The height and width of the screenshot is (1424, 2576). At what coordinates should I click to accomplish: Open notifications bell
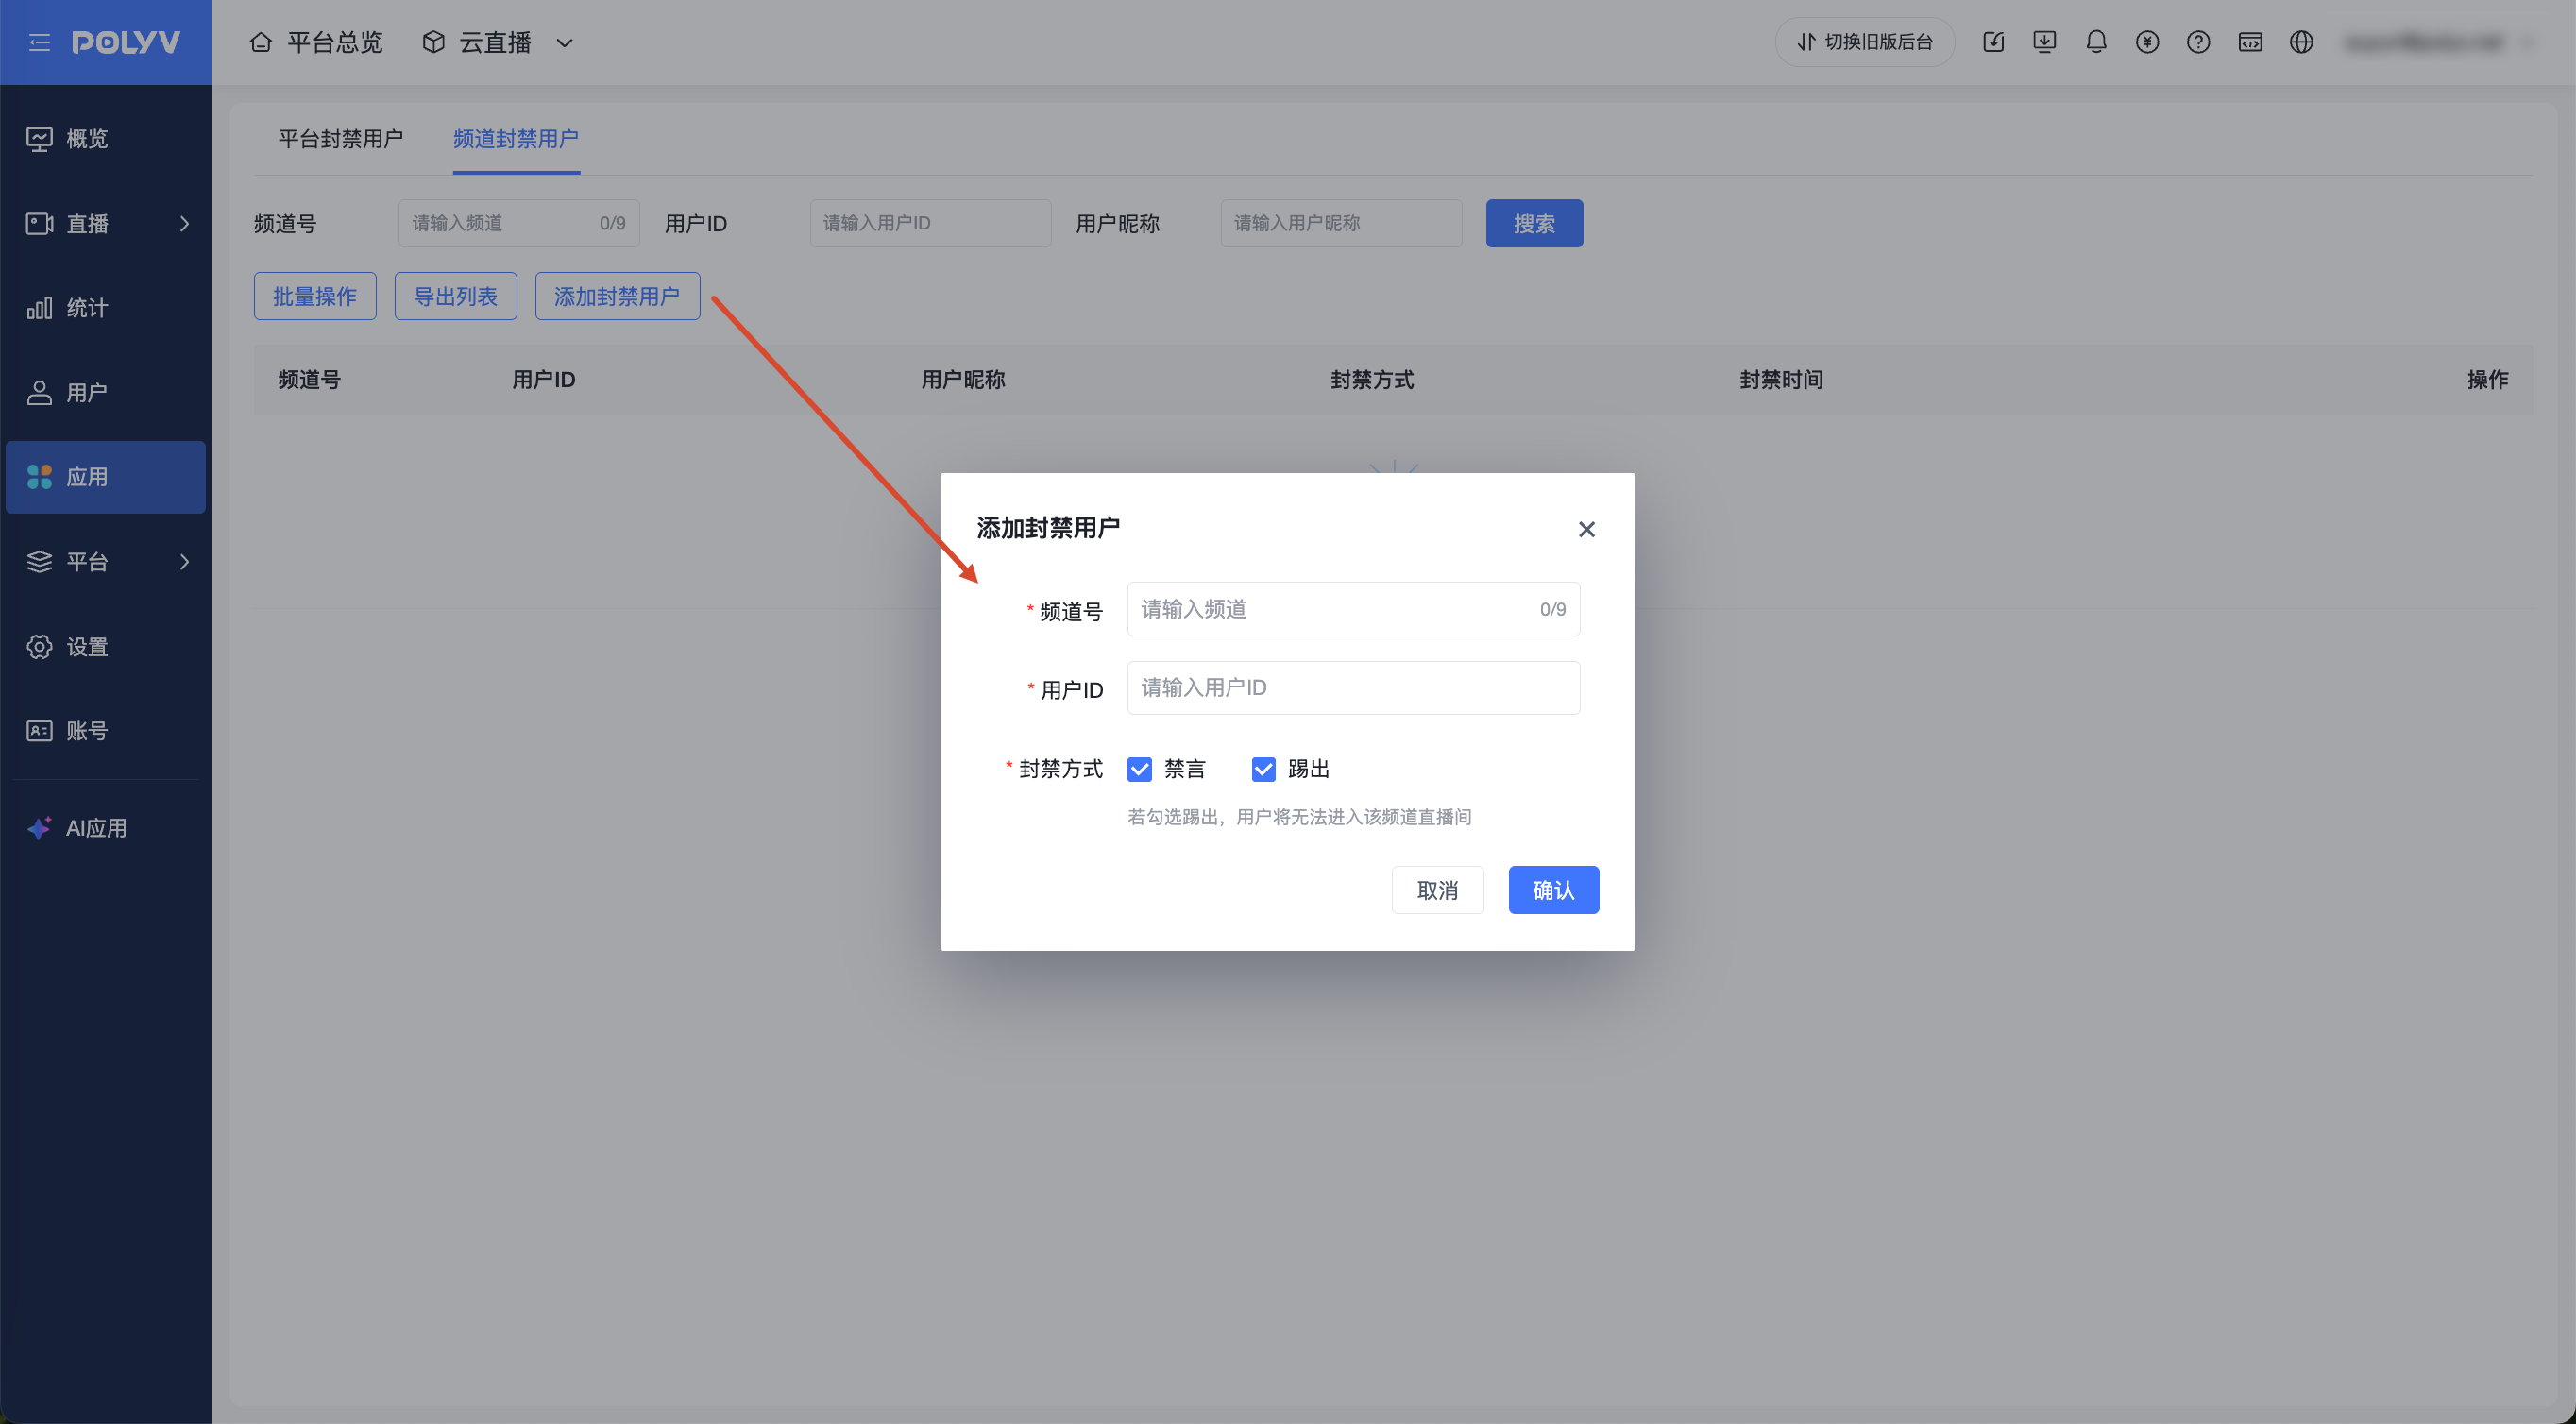pos(2096,42)
